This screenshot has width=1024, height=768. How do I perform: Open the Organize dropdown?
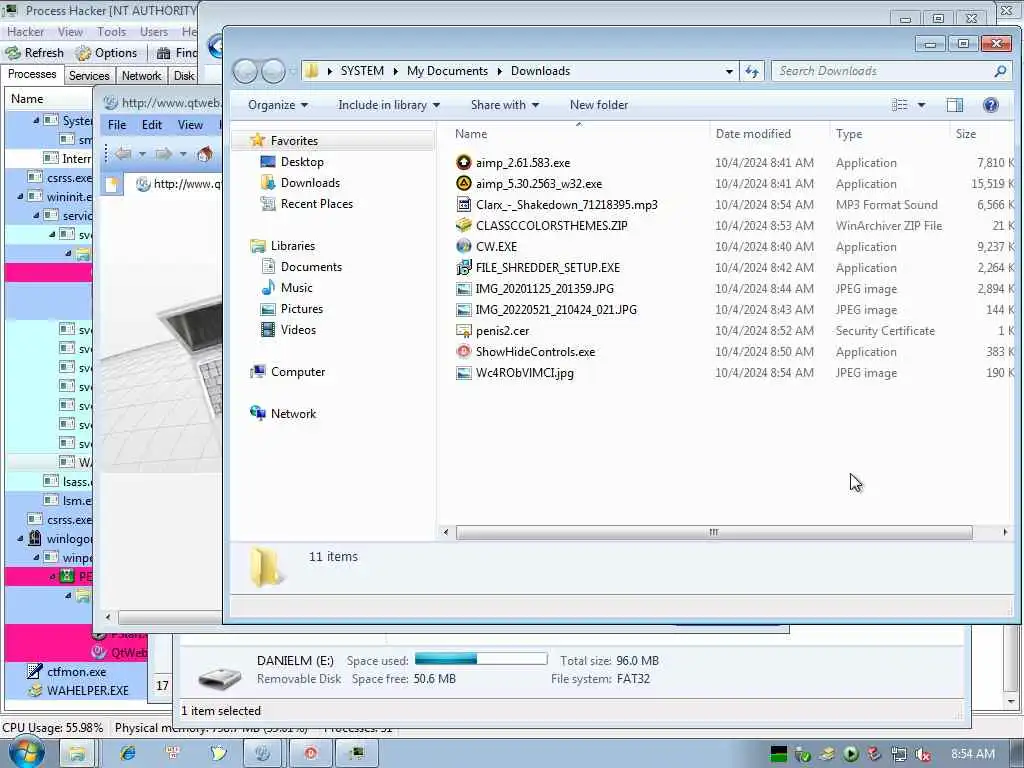coord(278,104)
